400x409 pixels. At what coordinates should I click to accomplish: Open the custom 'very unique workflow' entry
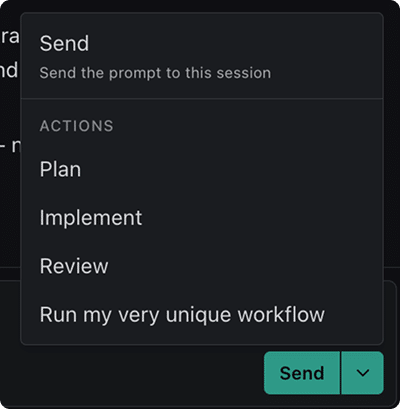coord(202,314)
